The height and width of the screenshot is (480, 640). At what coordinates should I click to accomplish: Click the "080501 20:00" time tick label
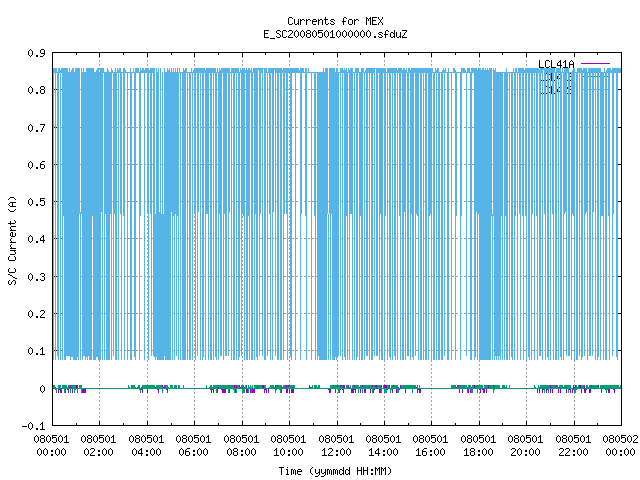coord(525,446)
